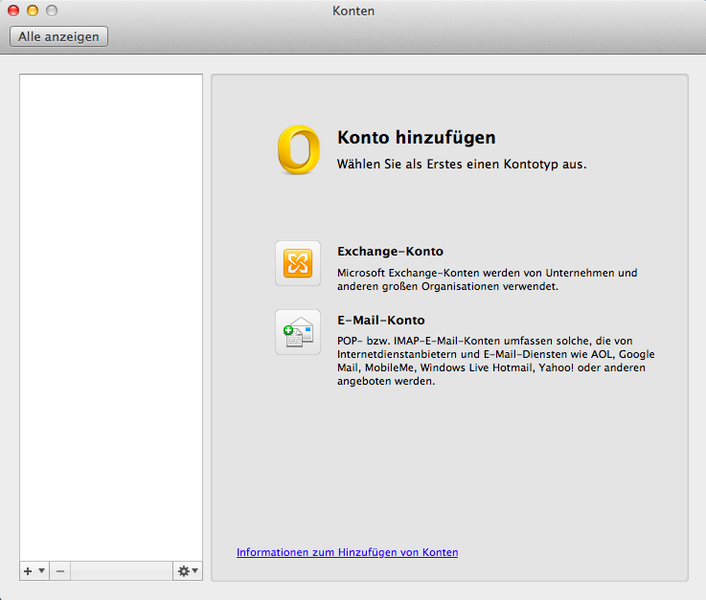This screenshot has width=706, height=600.
Task: Click the minus remove account button
Action: coord(60,571)
